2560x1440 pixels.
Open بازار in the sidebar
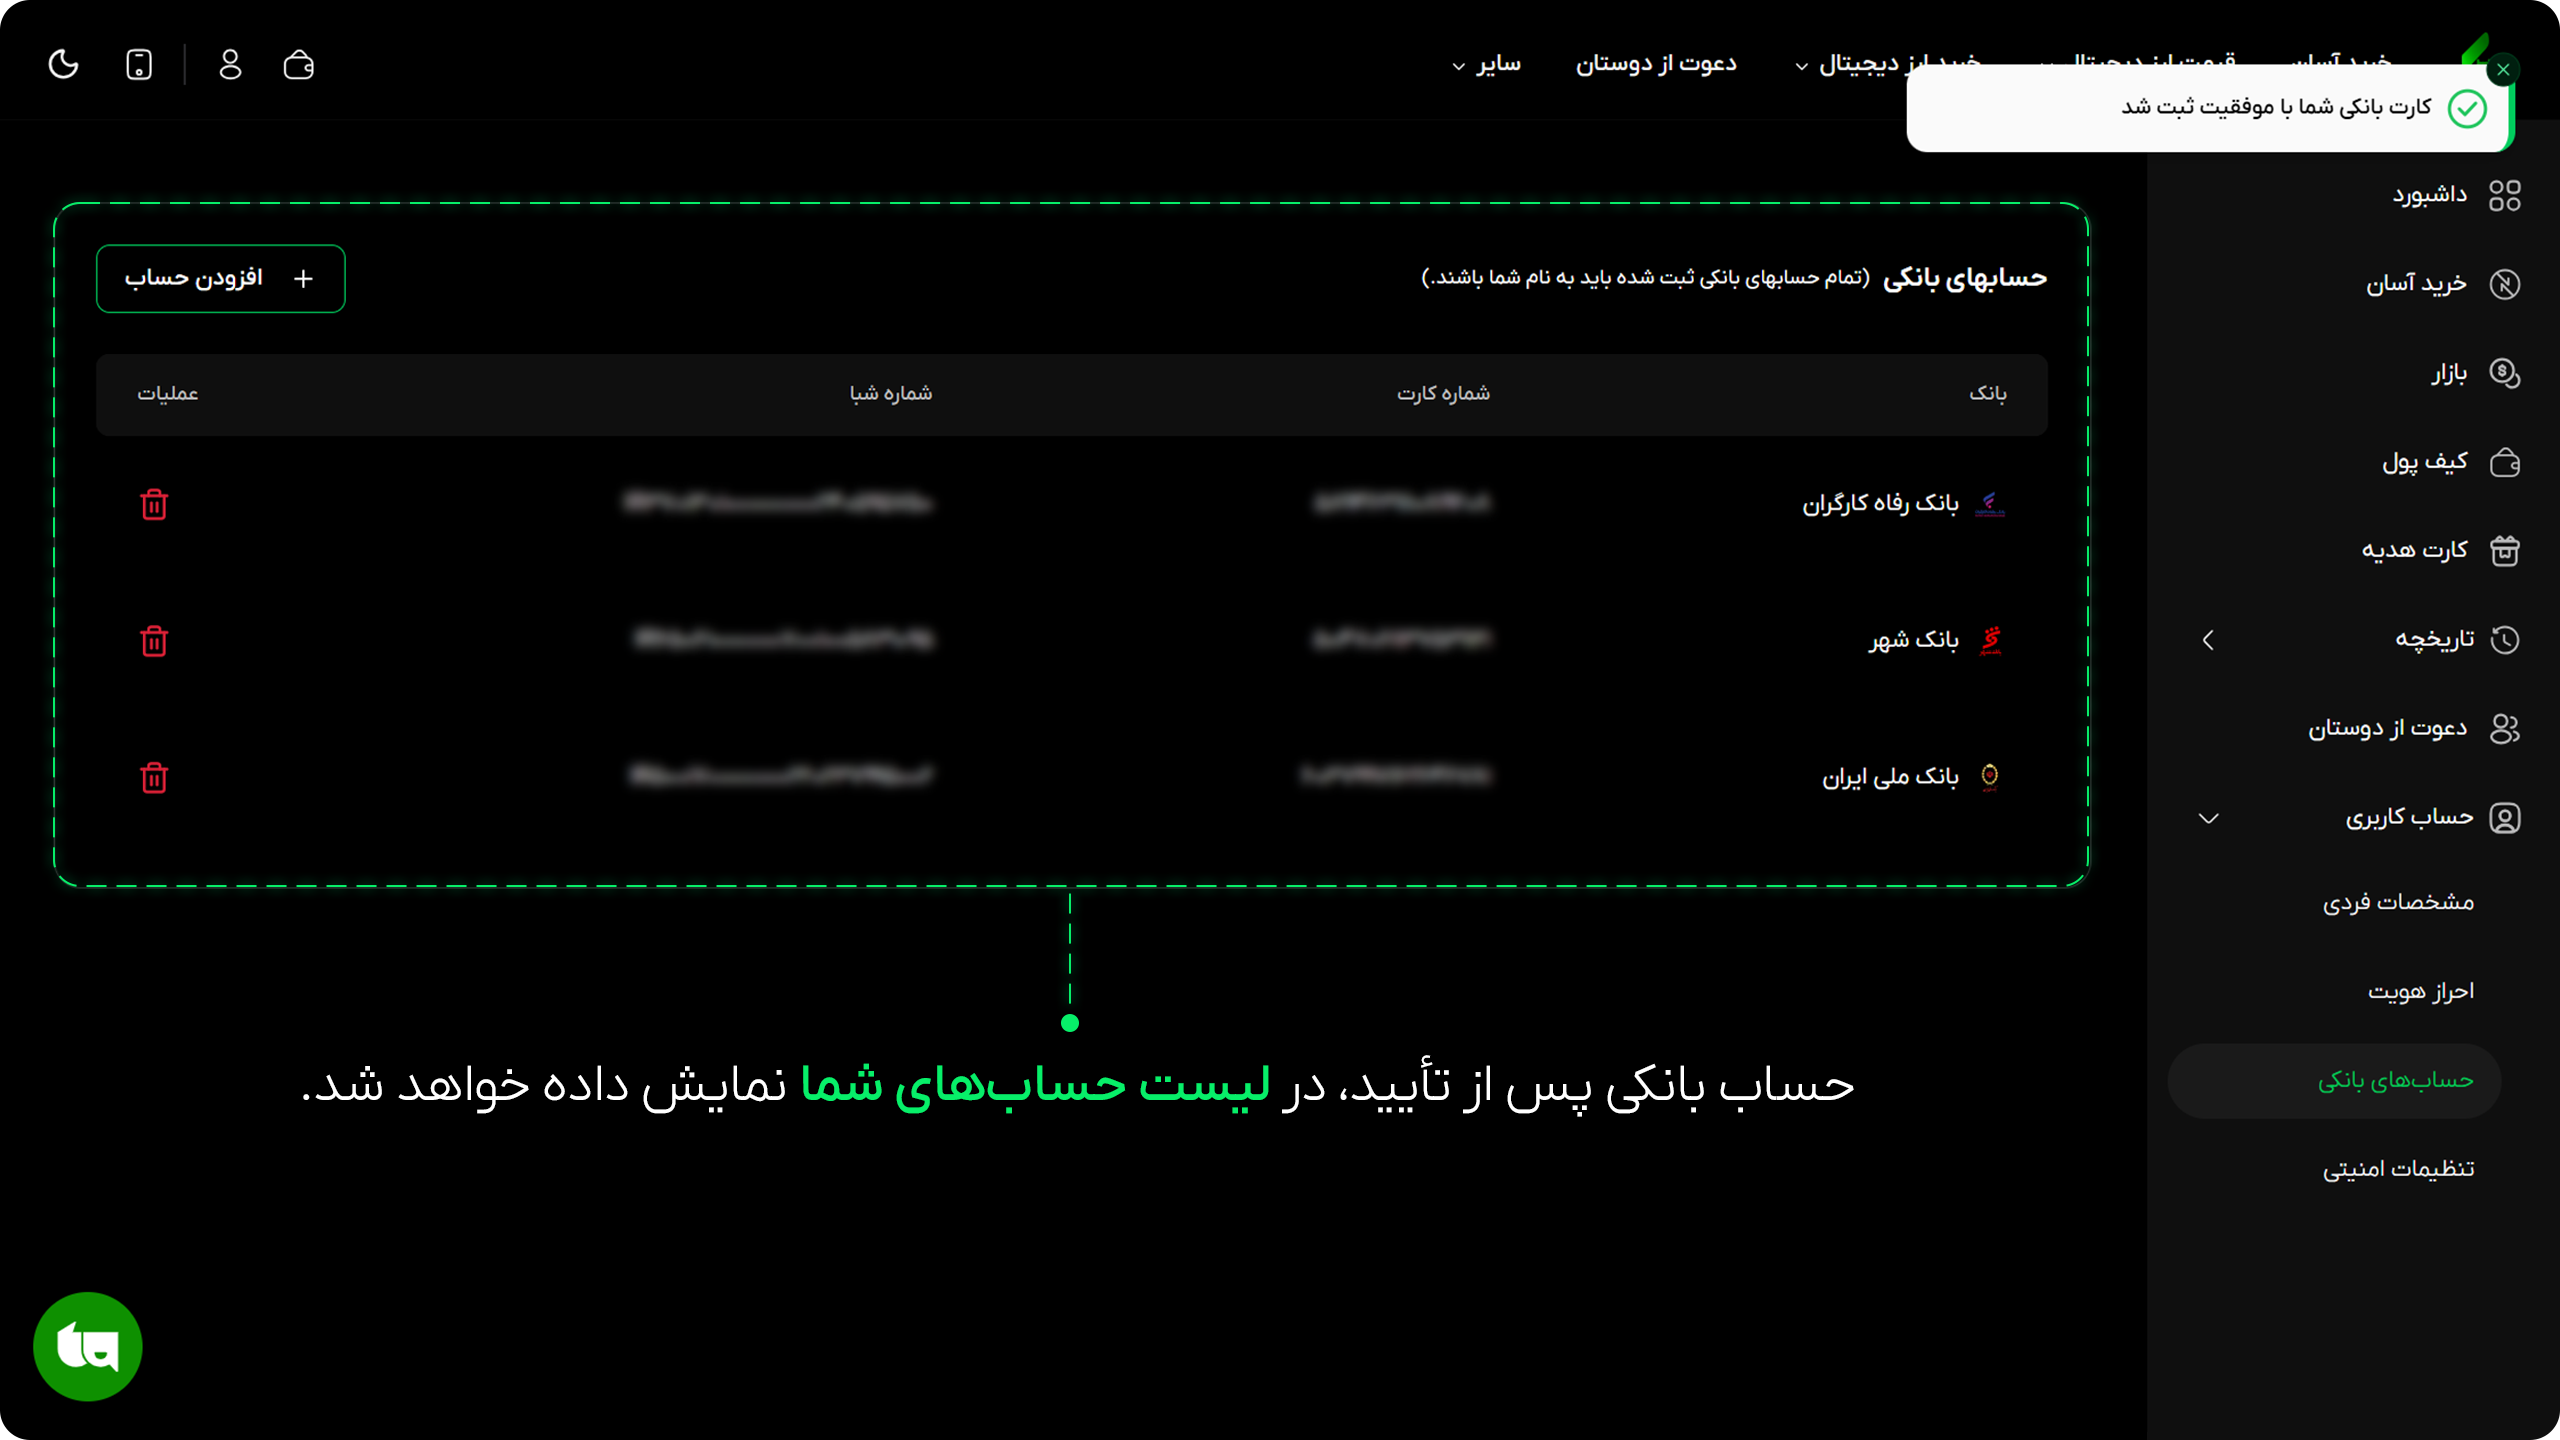2449,373
